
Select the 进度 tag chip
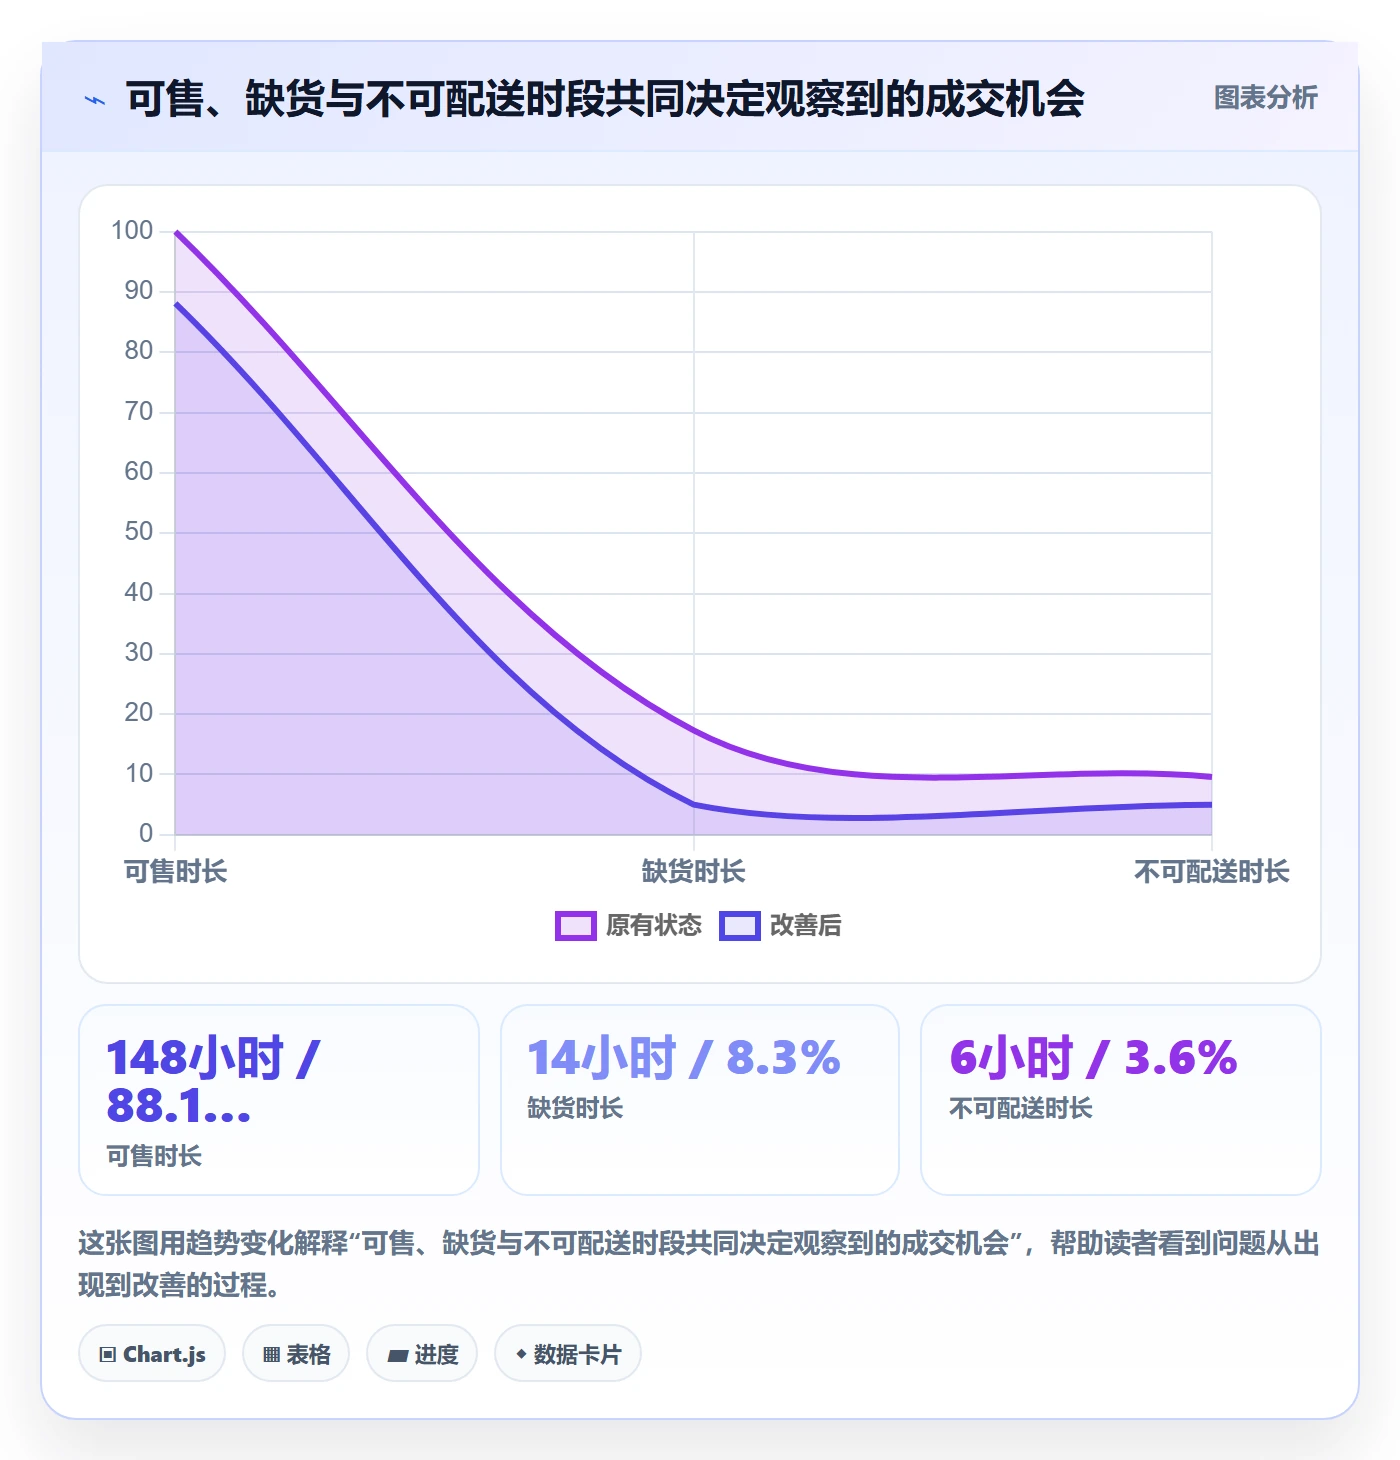tap(422, 1354)
